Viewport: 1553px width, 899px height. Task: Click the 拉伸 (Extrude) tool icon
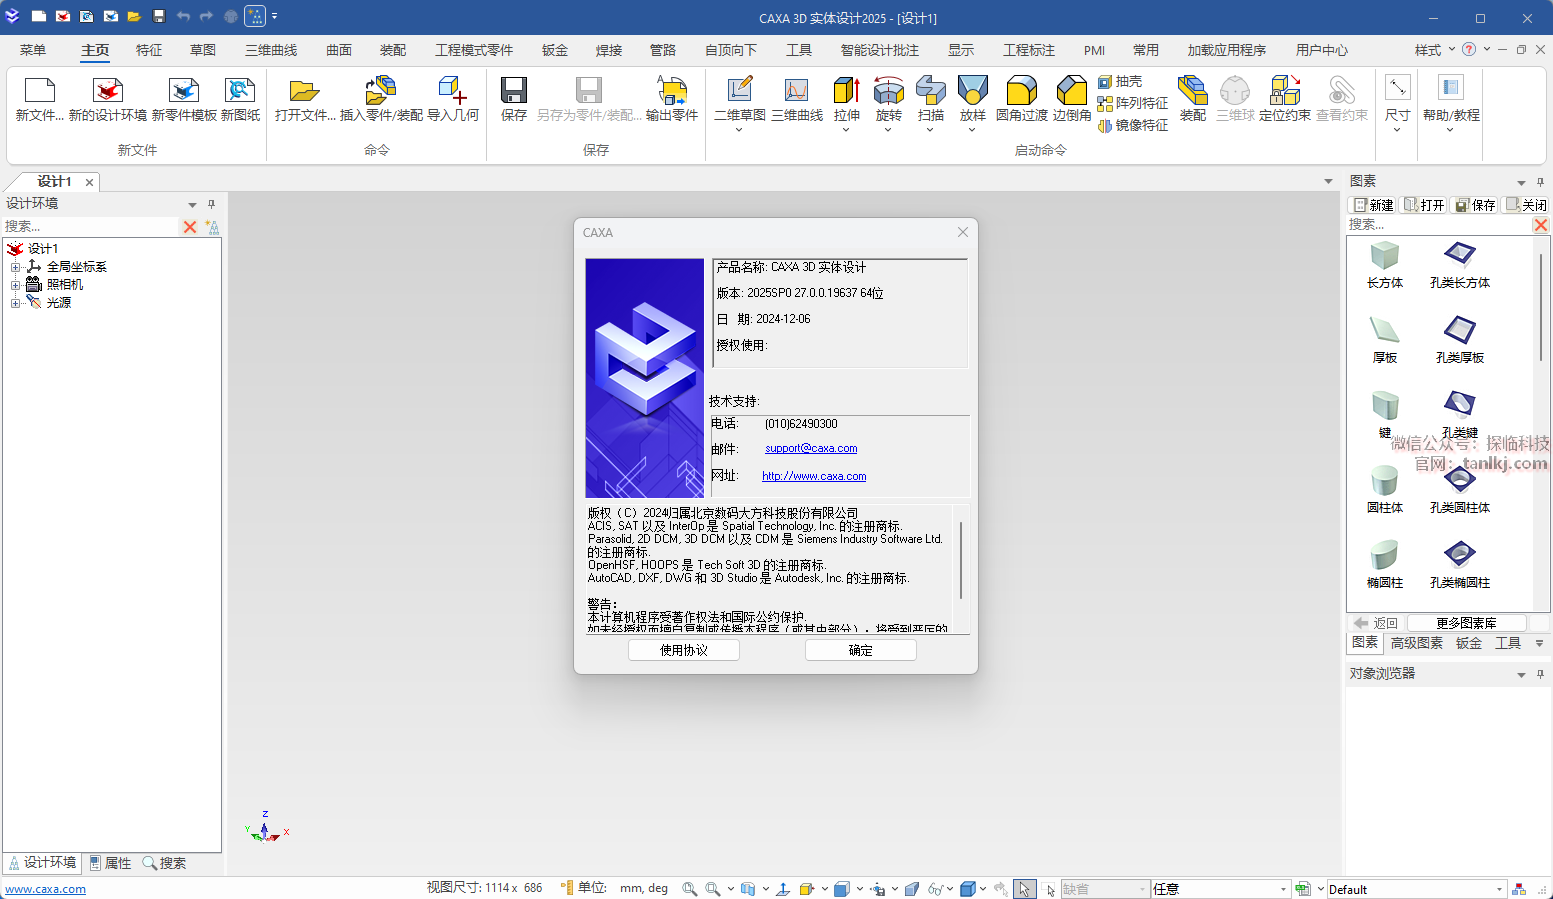tap(846, 92)
